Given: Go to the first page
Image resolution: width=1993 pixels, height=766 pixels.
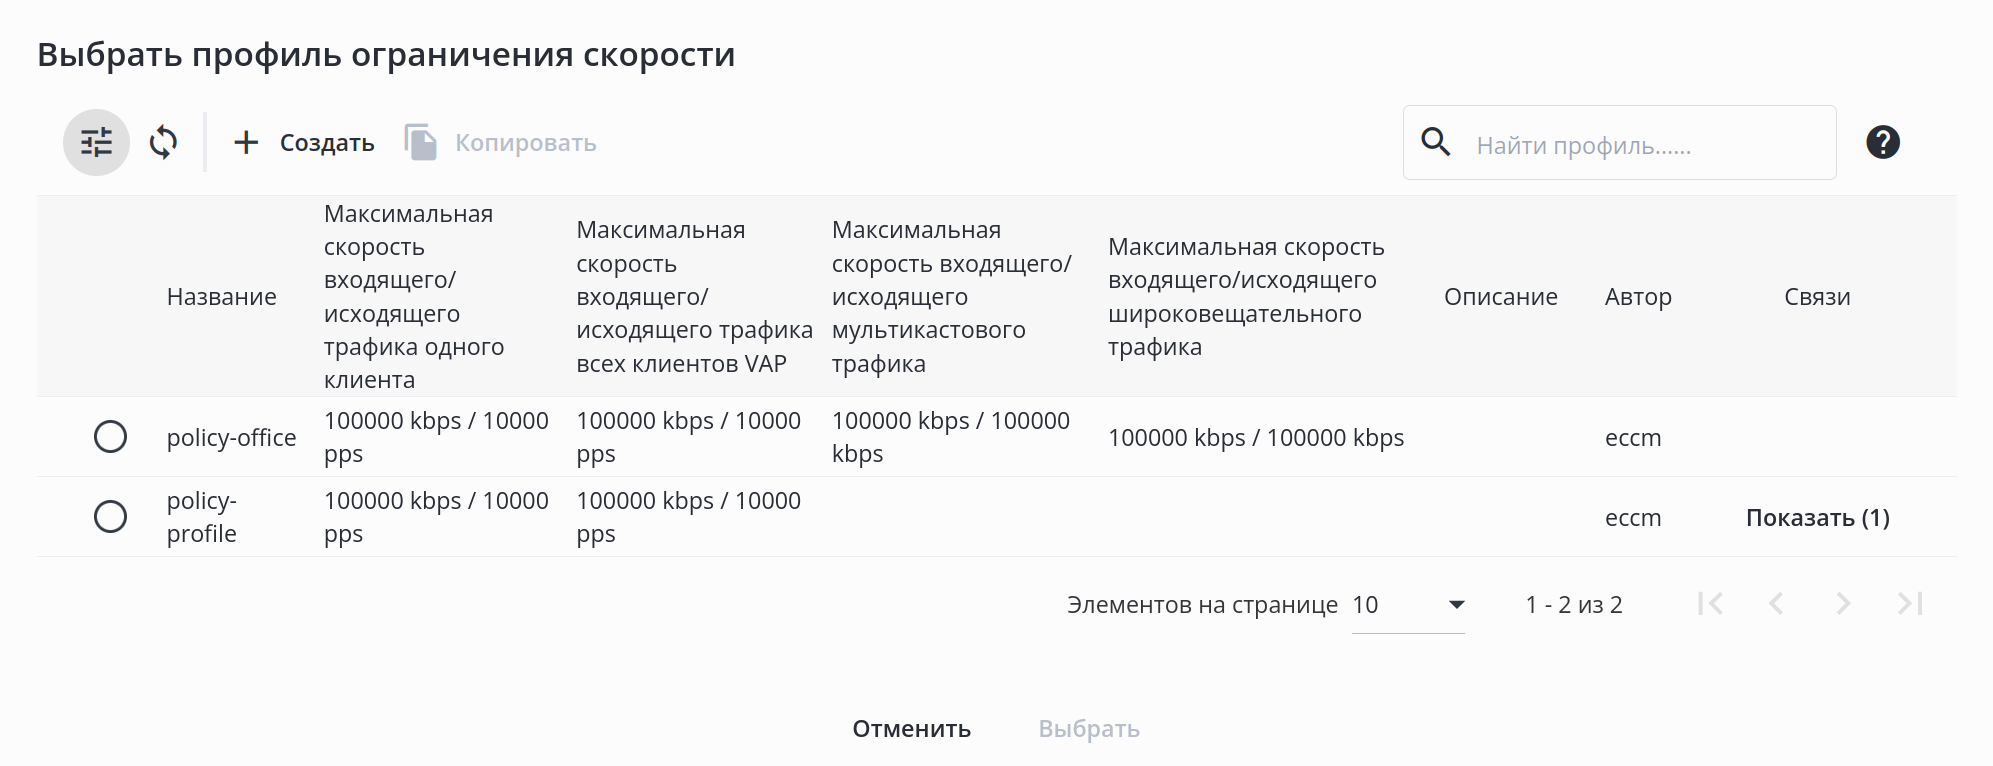Looking at the screenshot, I should pos(1710,604).
